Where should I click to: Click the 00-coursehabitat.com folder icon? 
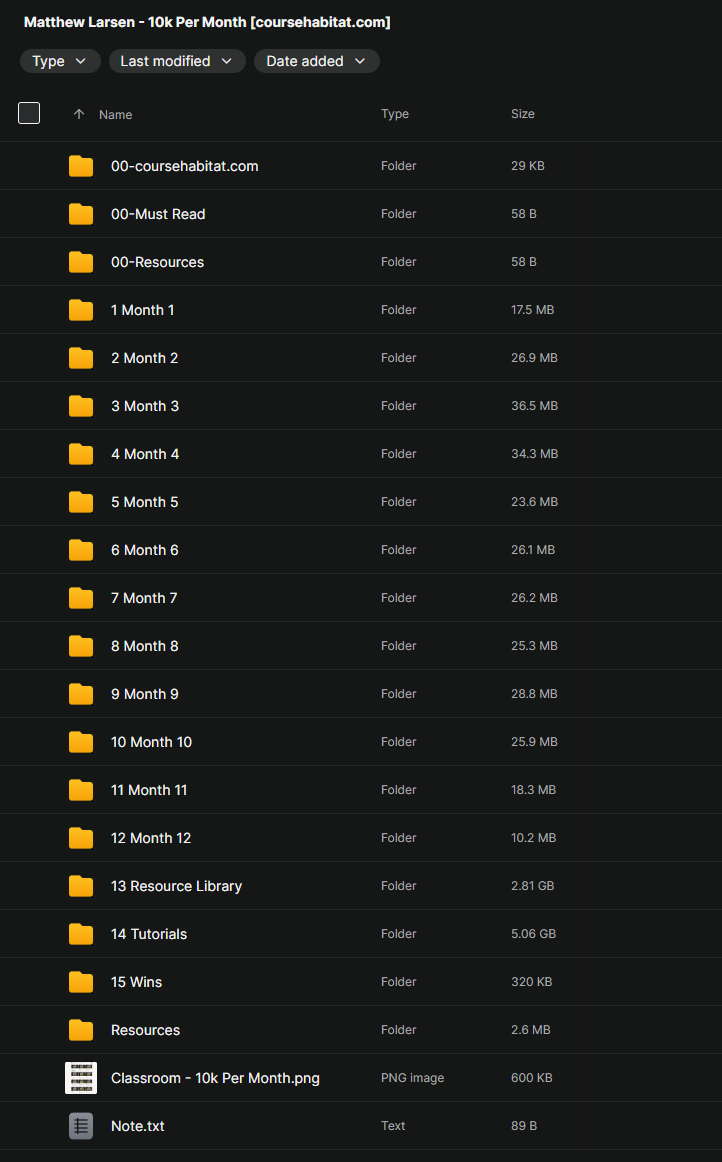[x=81, y=166]
